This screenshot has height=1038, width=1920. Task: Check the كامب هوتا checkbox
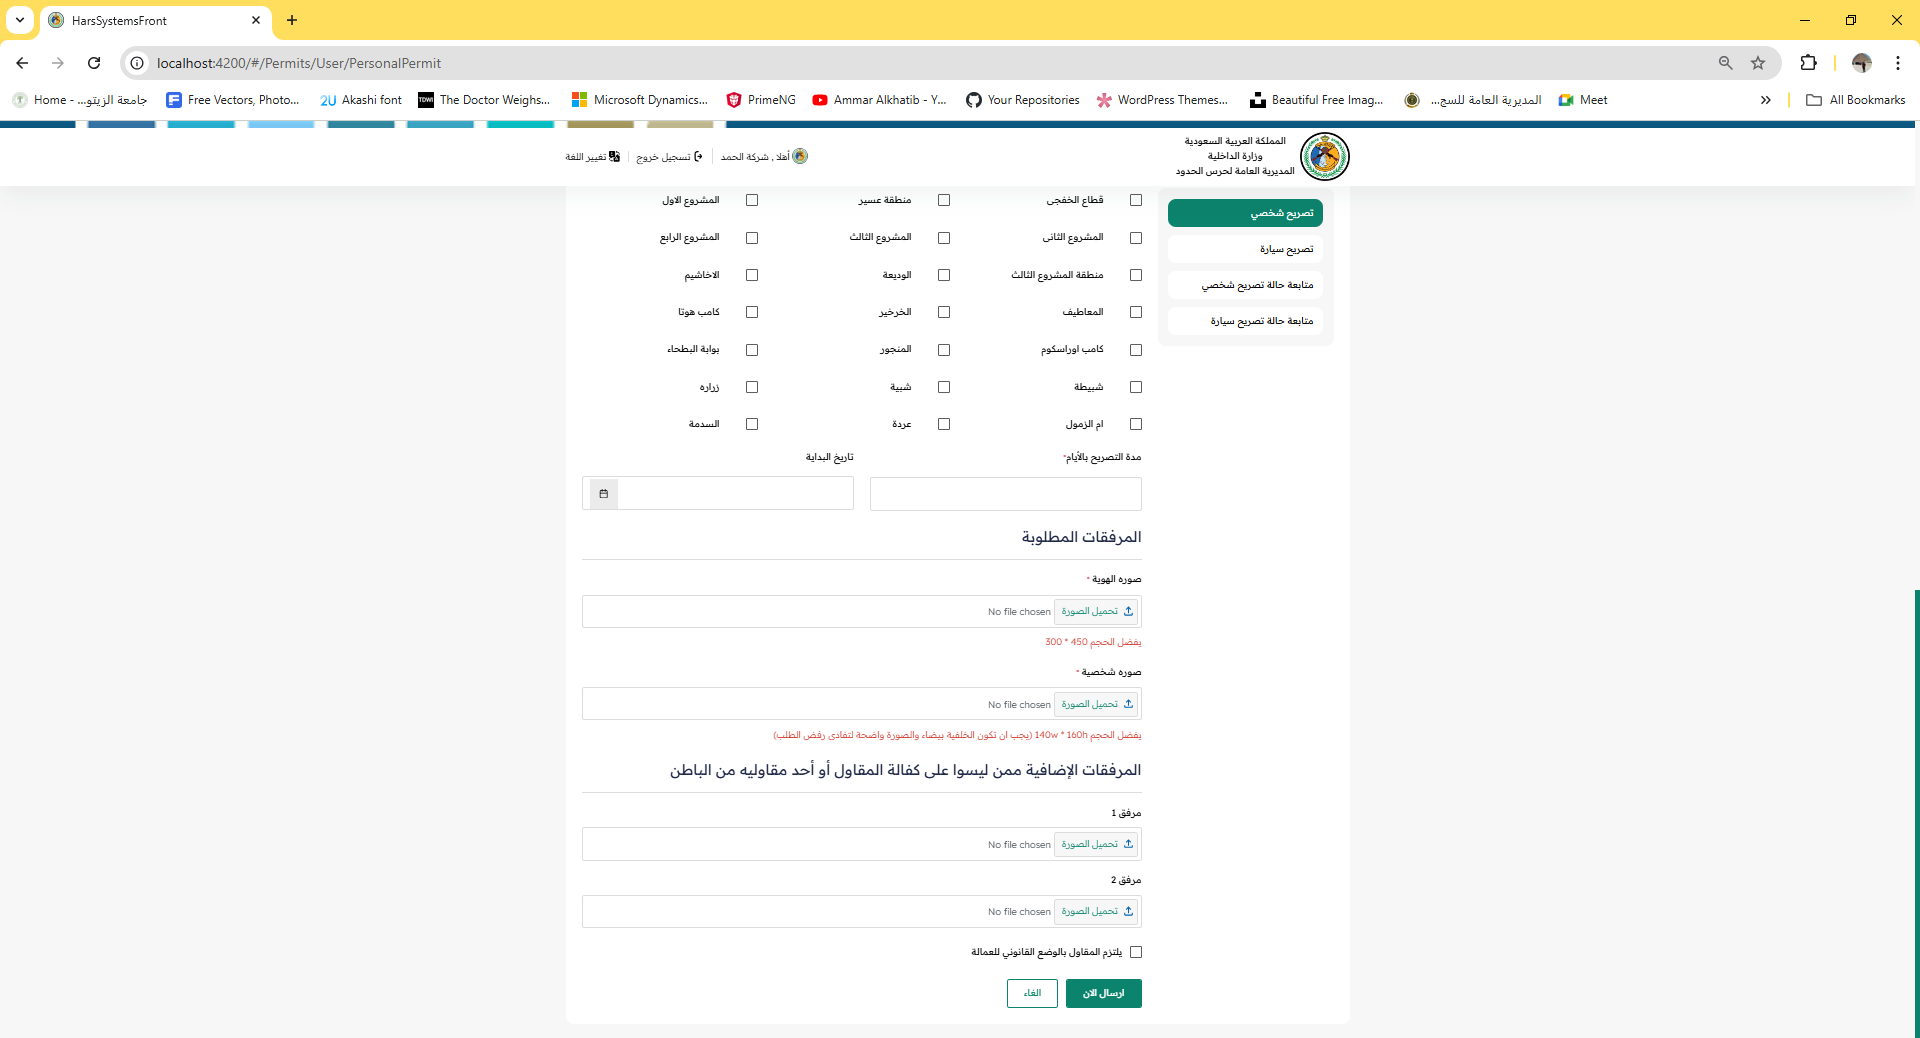tap(752, 312)
